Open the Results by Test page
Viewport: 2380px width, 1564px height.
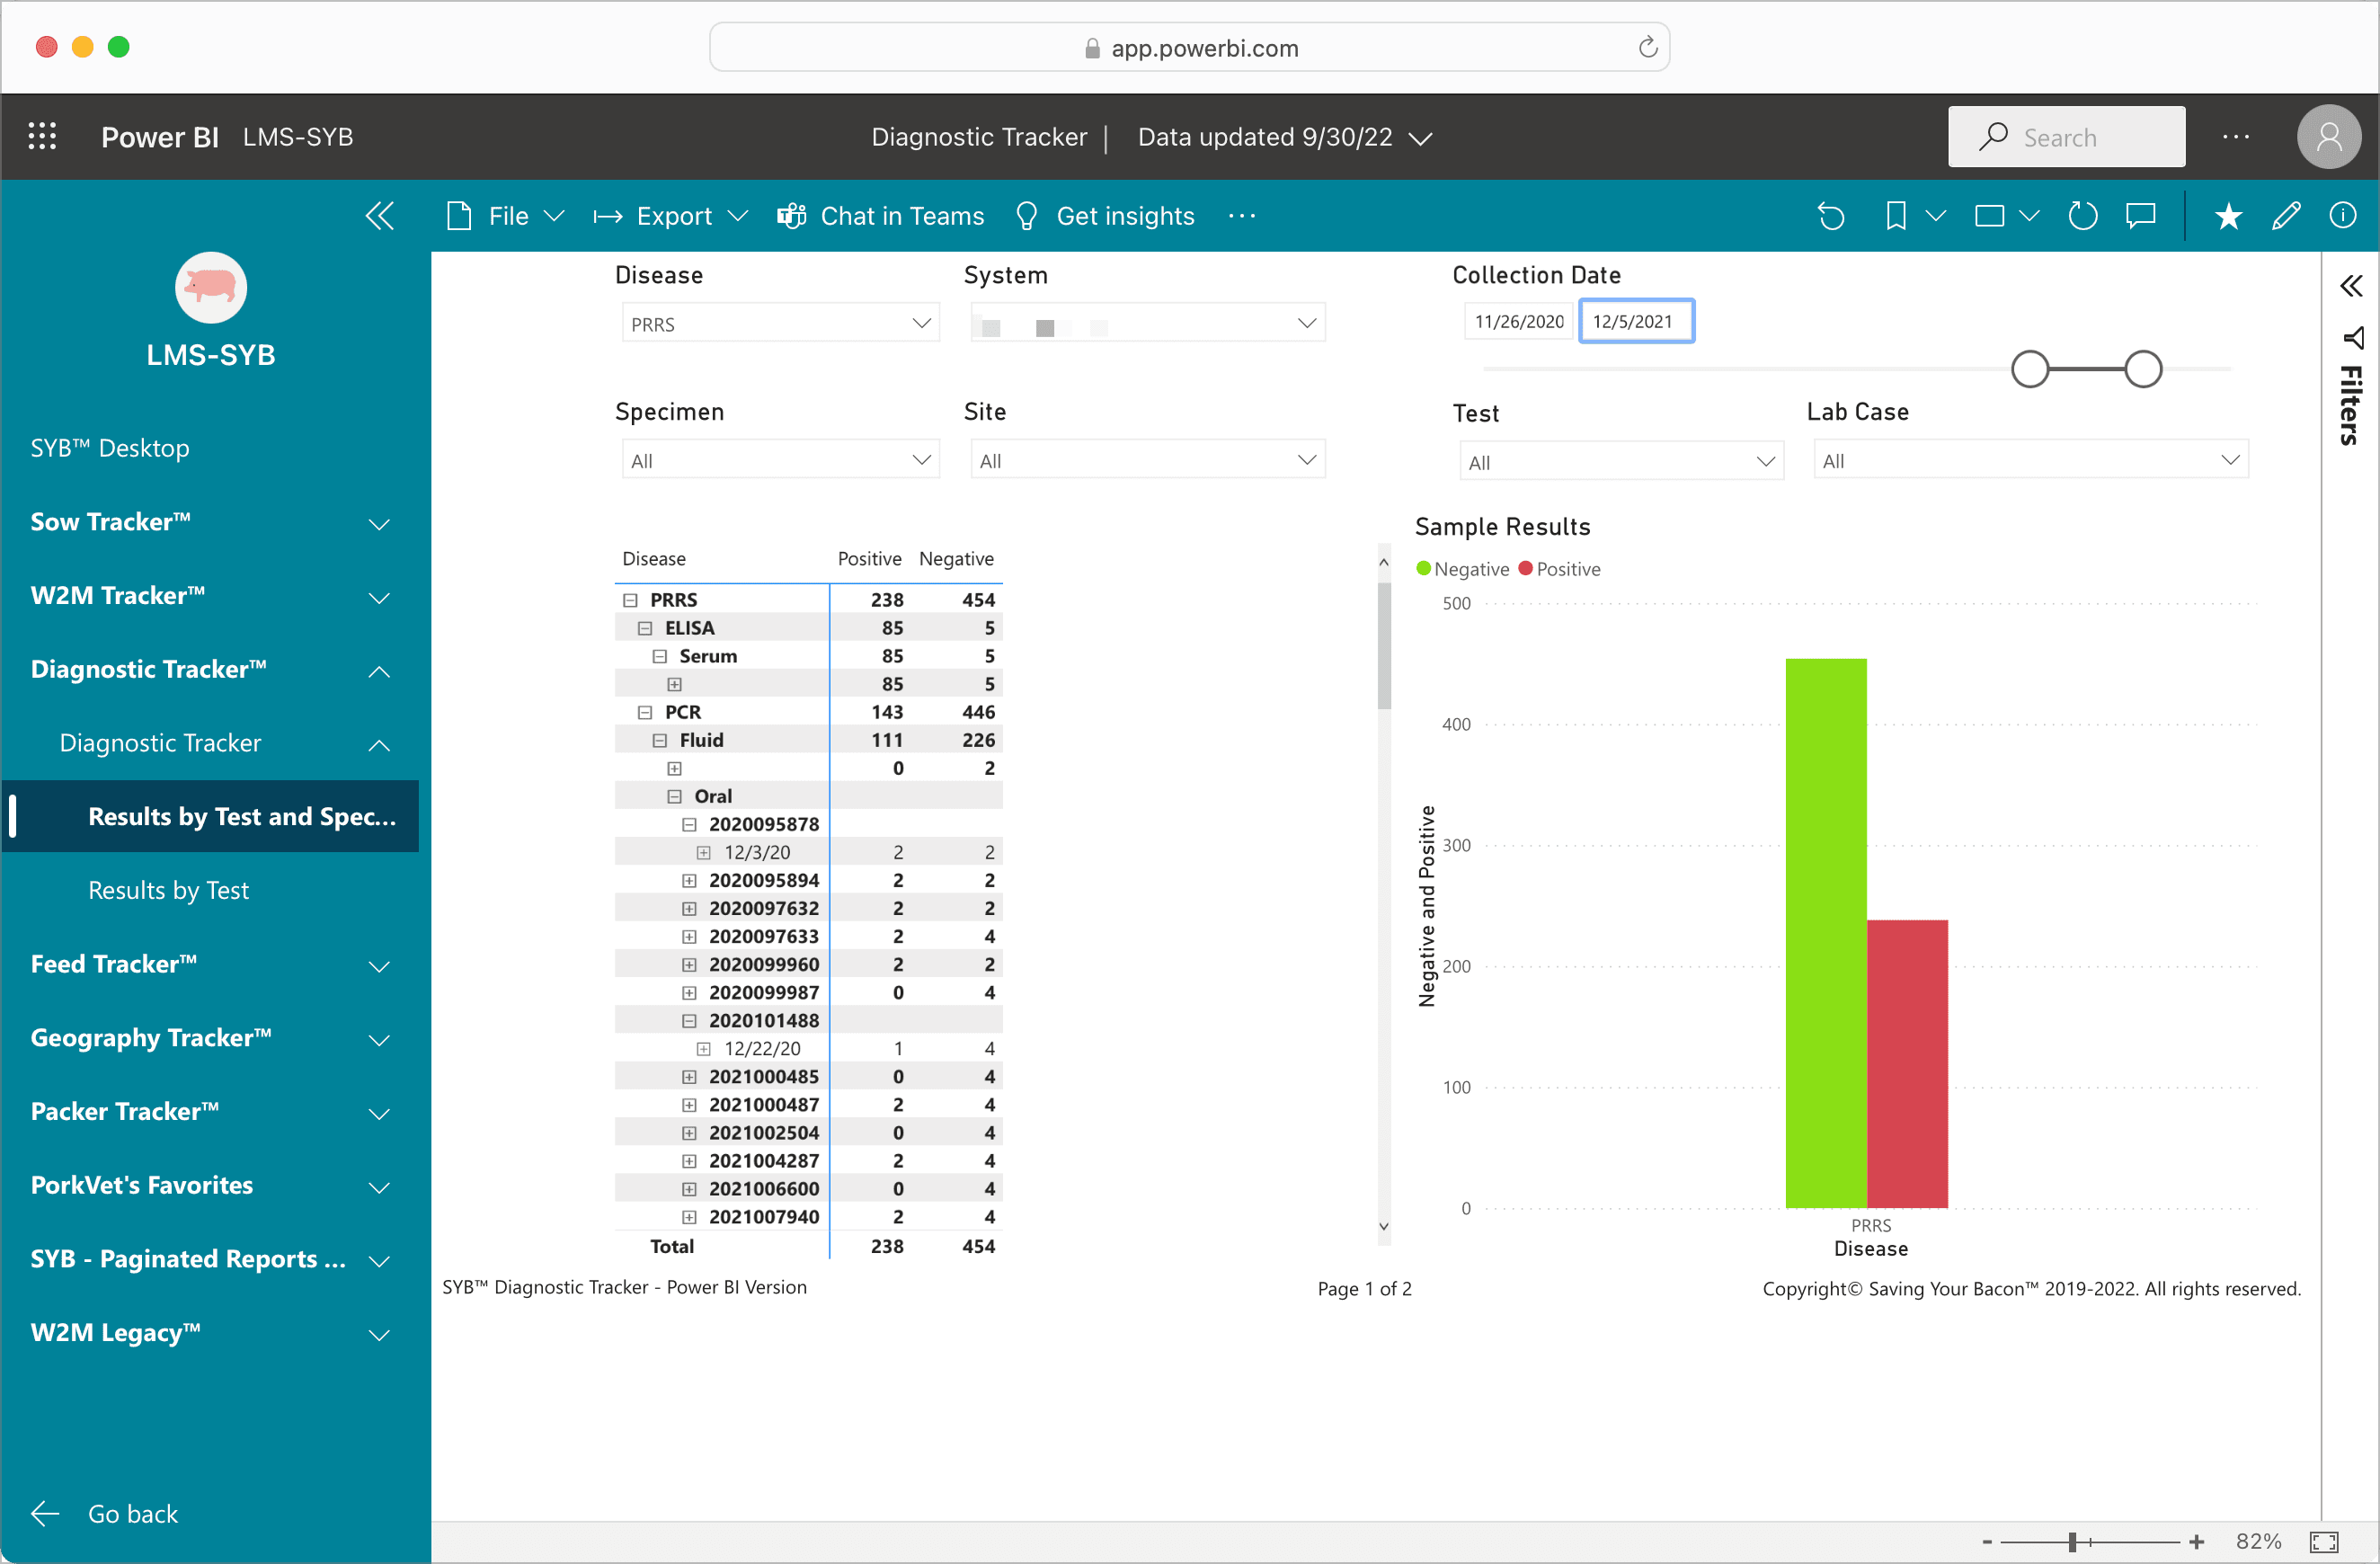[168, 890]
